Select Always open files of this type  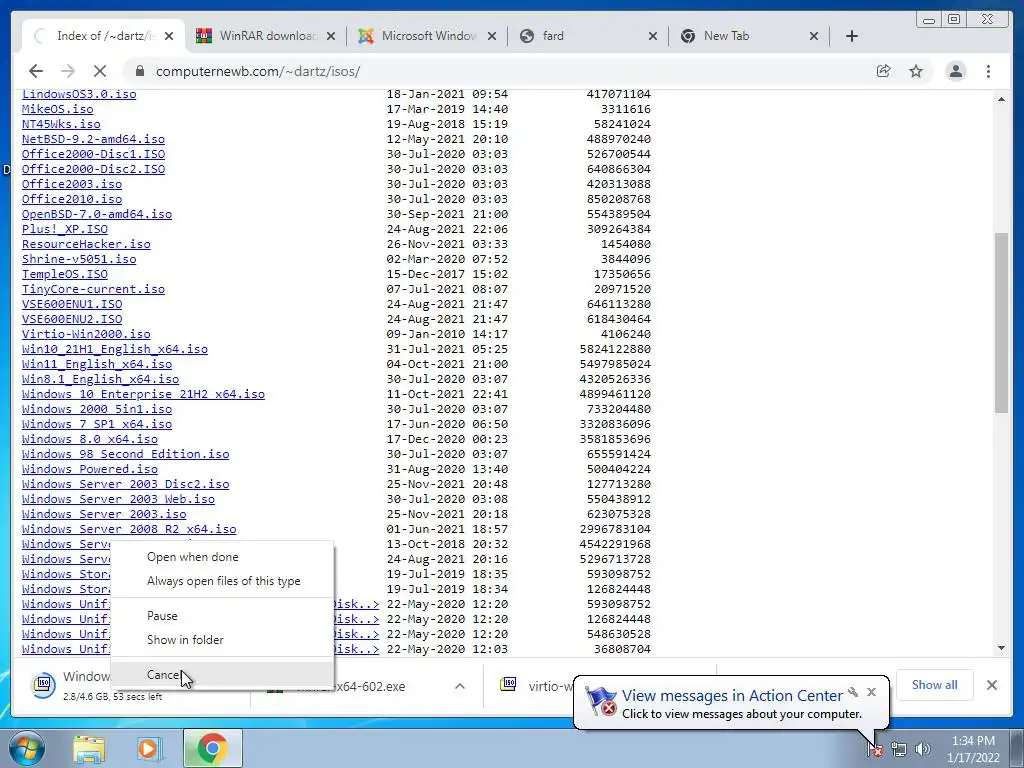[x=222, y=581]
